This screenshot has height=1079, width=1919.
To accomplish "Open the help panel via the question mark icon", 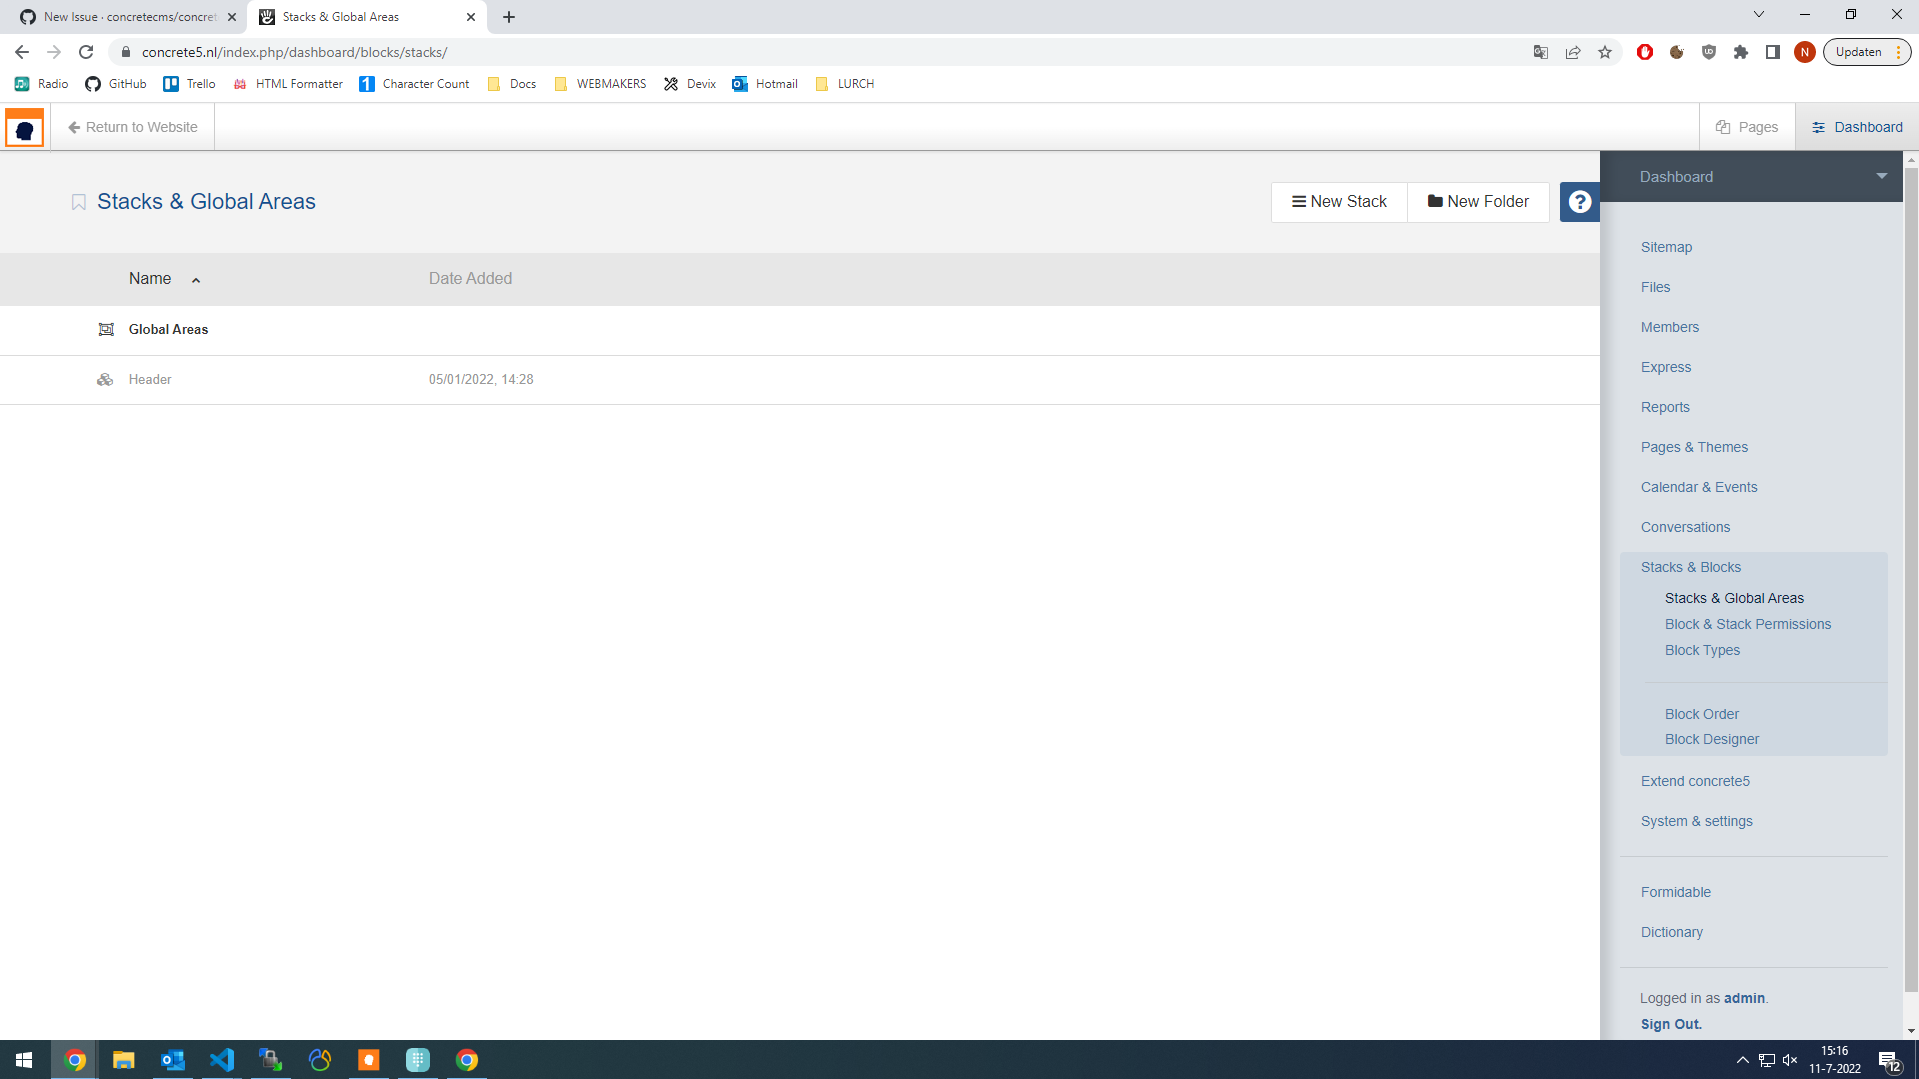I will point(1579,201).
